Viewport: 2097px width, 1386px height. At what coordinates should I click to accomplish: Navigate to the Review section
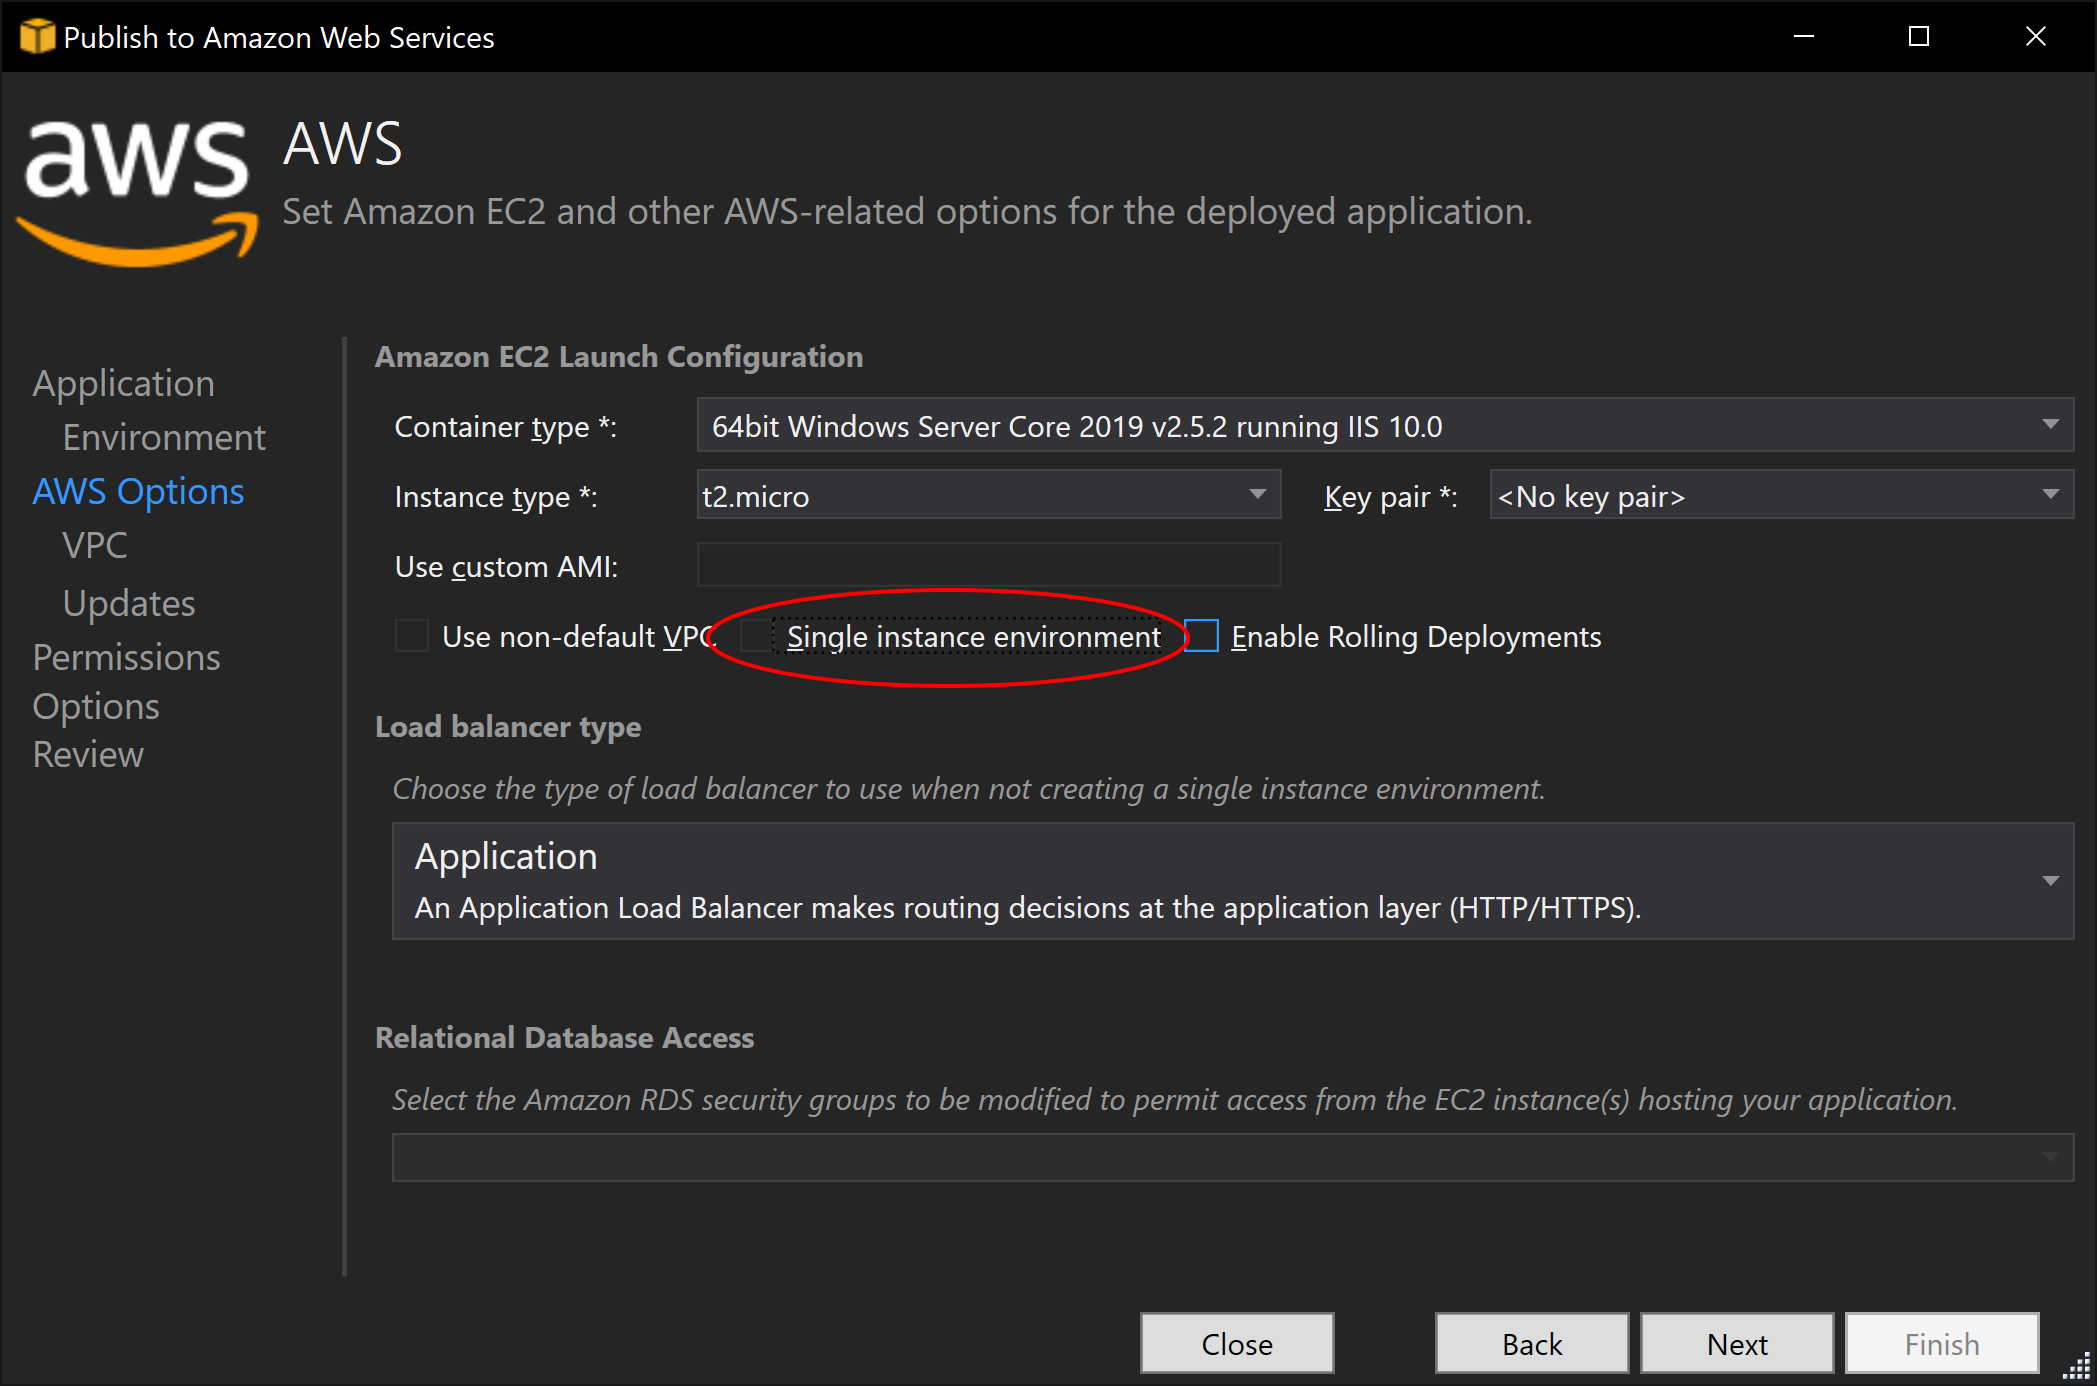[x=88, y=754]
